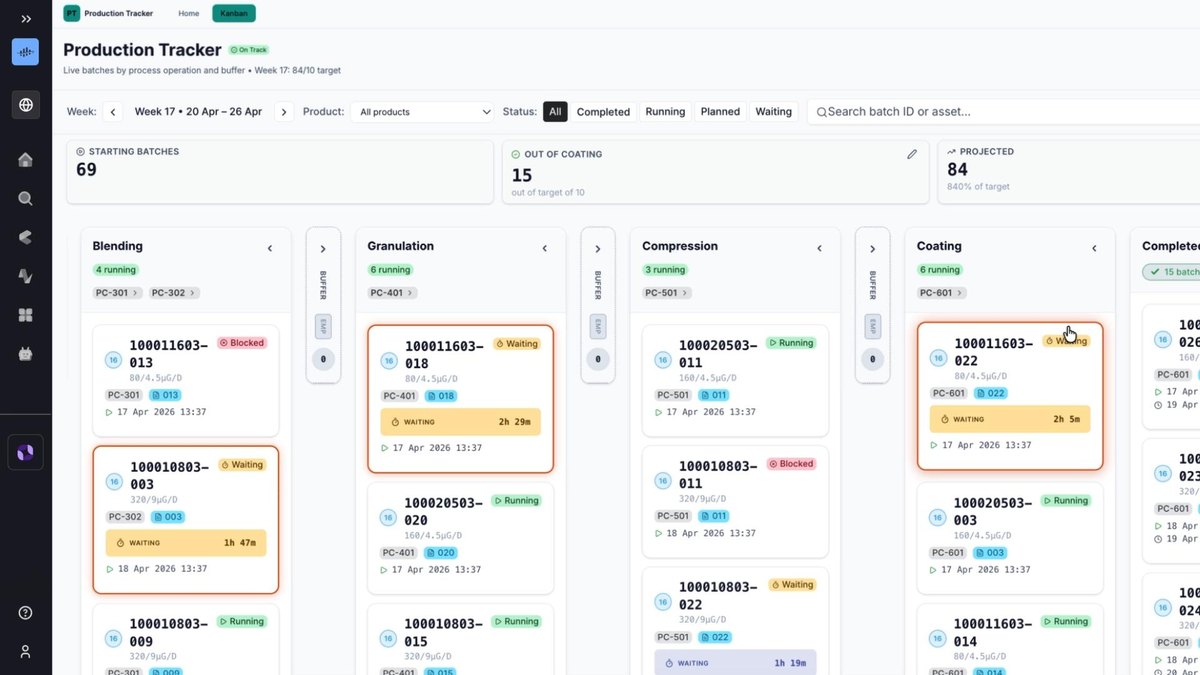Click document tag 003 on the Blending card

point(168,517)
